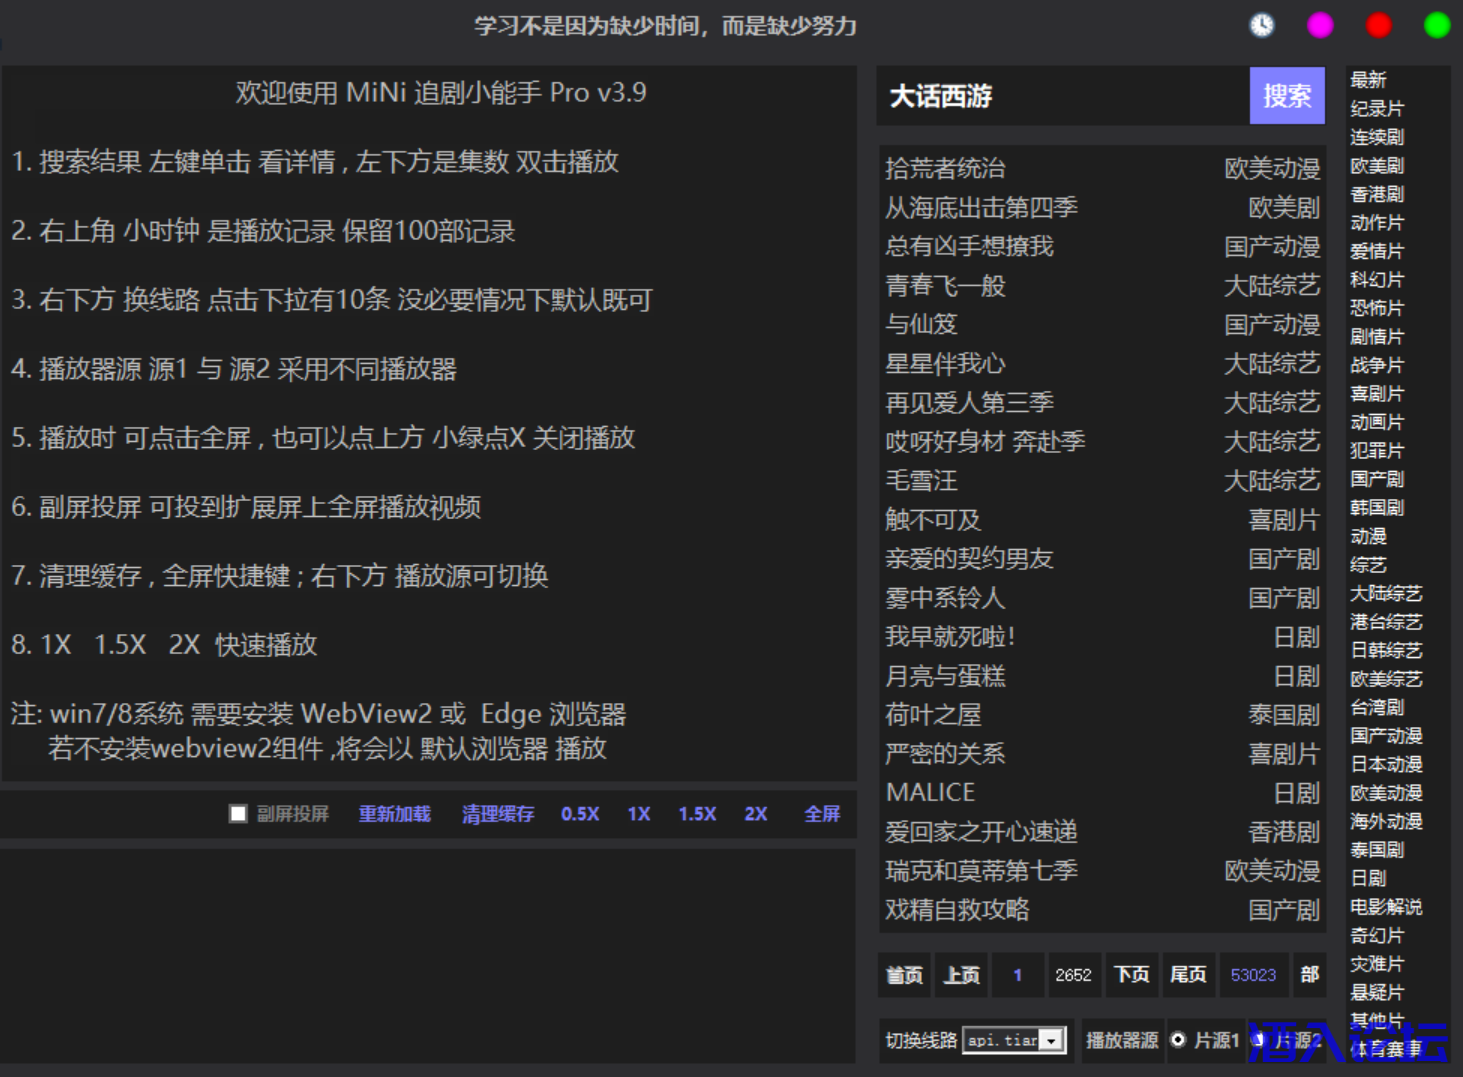Image resolution: width=1463 pixels, height=1077 pixels.
Task: Go to next page with 下页
Action: coord(1131,975)
